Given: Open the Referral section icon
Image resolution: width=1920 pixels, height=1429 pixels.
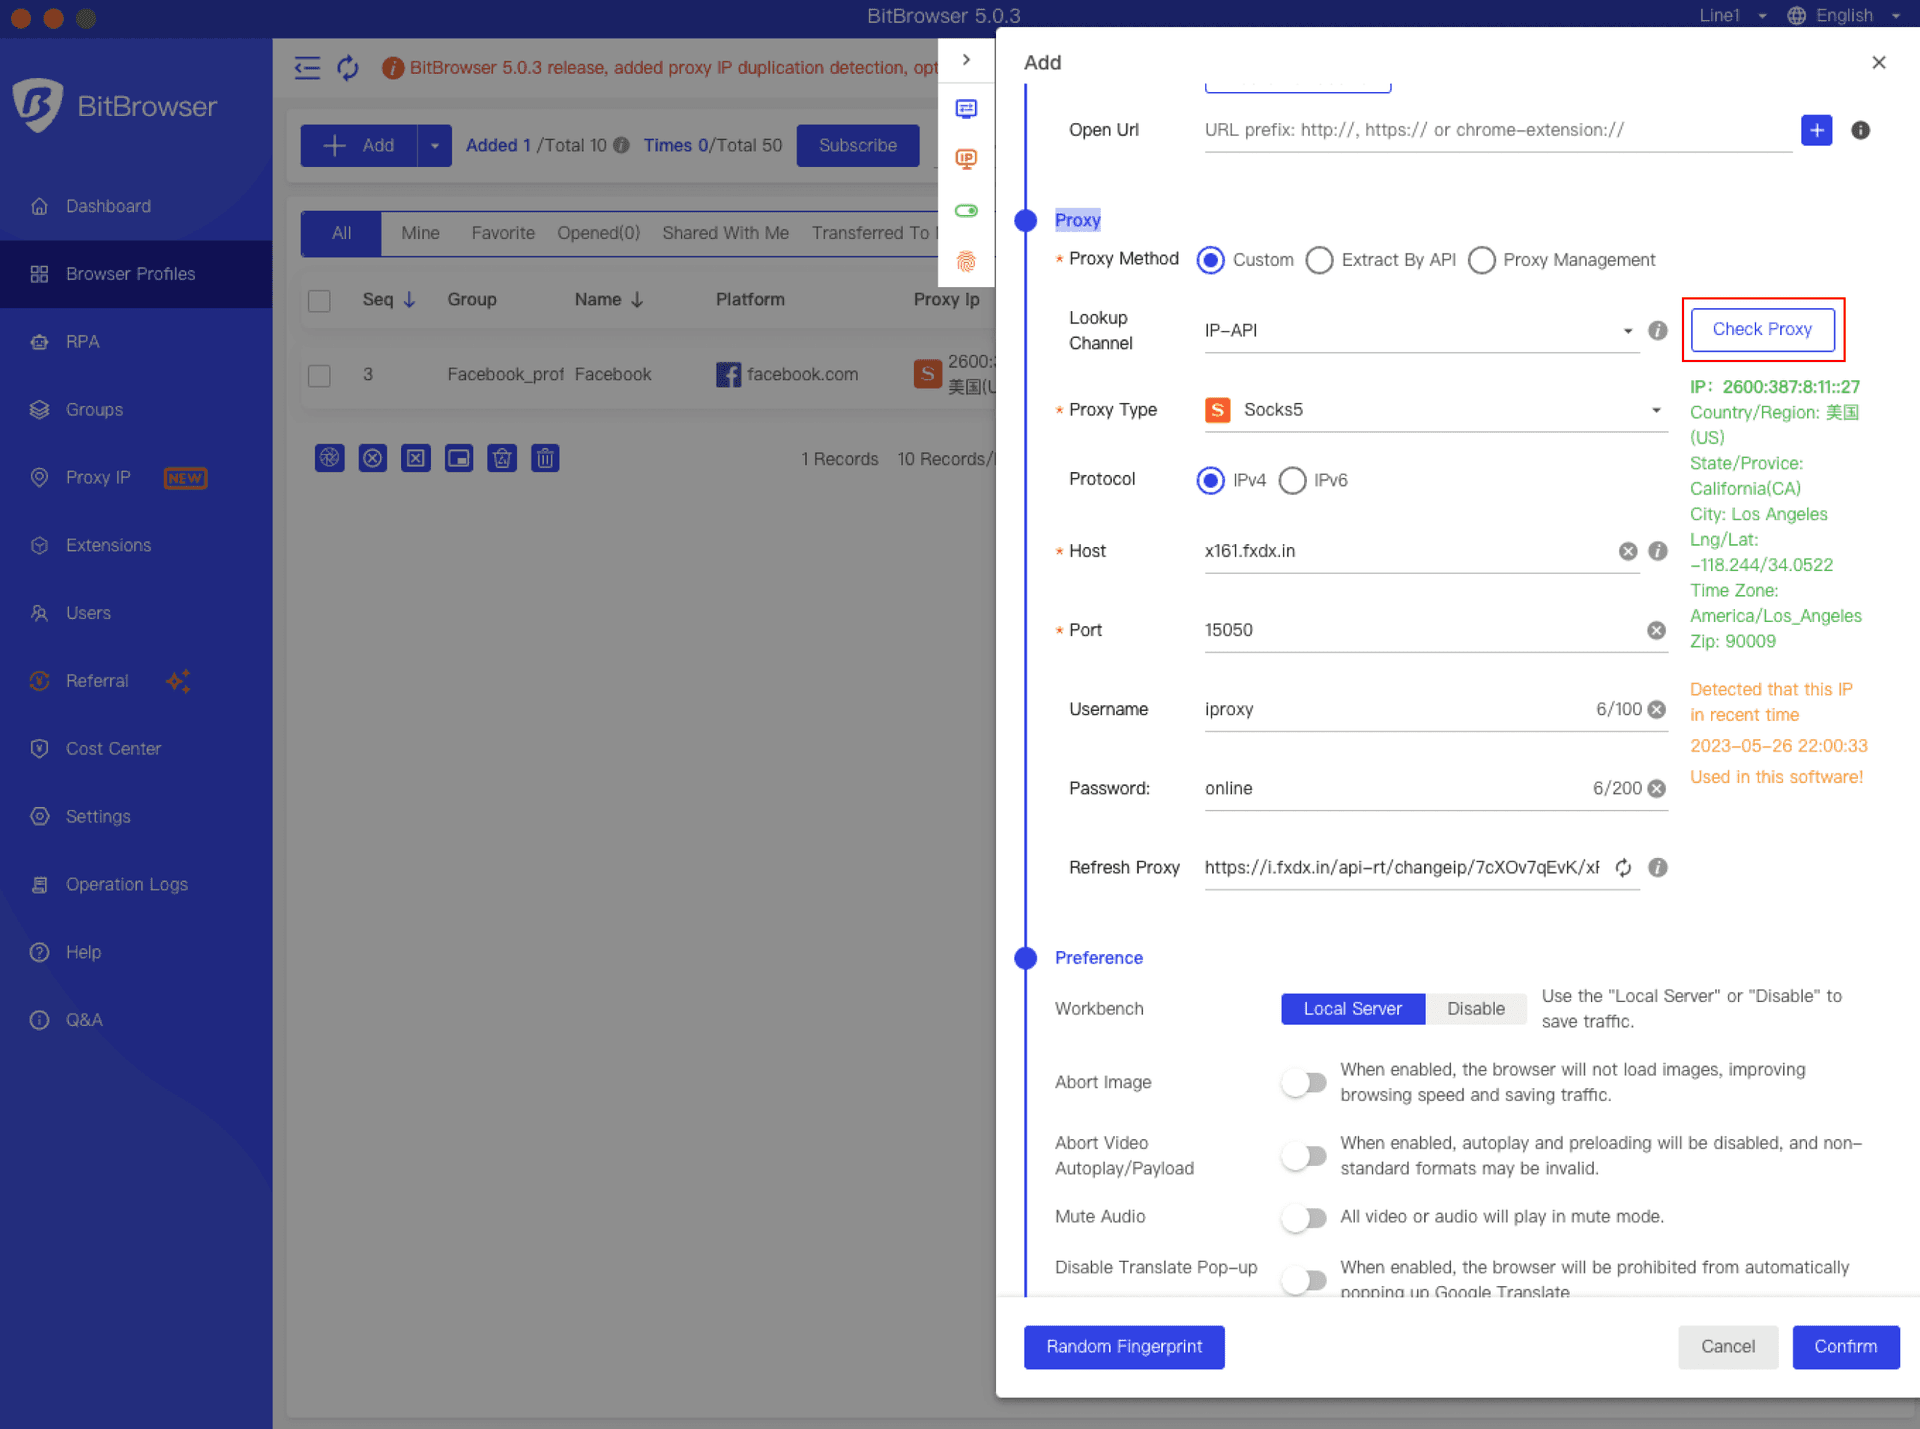Looking at the screenshot, I should (x=41, y=680).
